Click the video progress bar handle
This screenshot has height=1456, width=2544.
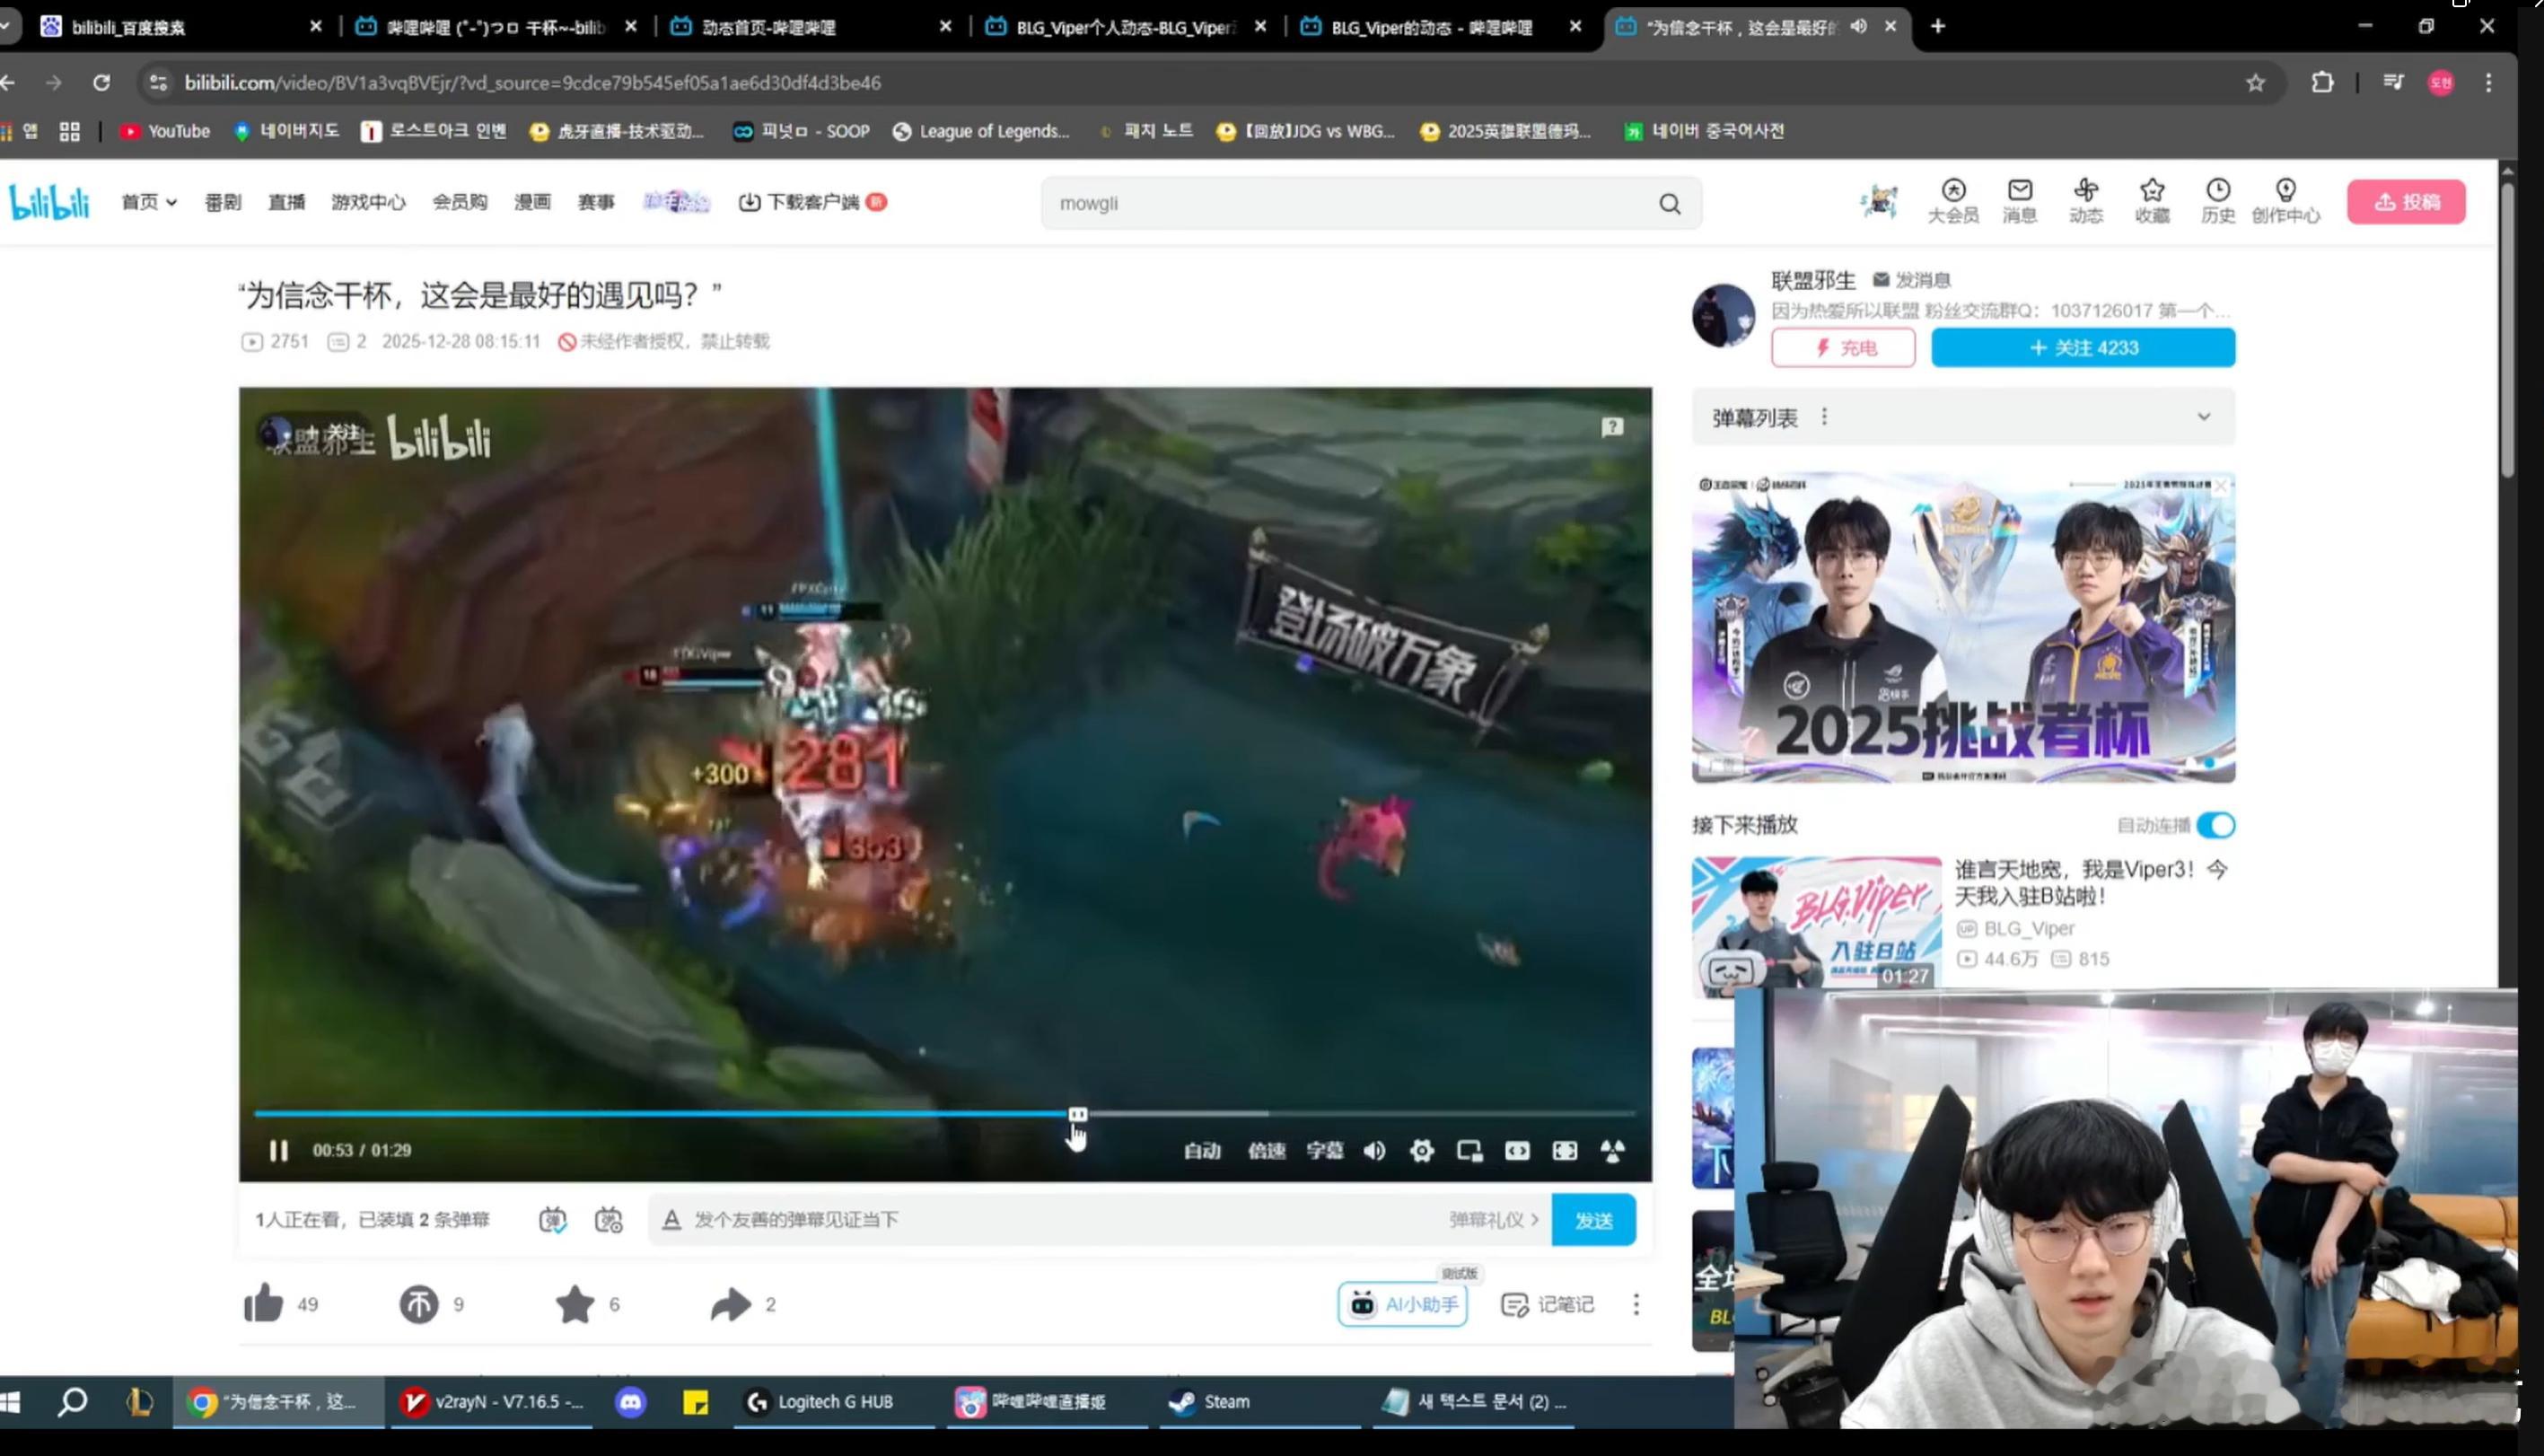1077,1114
